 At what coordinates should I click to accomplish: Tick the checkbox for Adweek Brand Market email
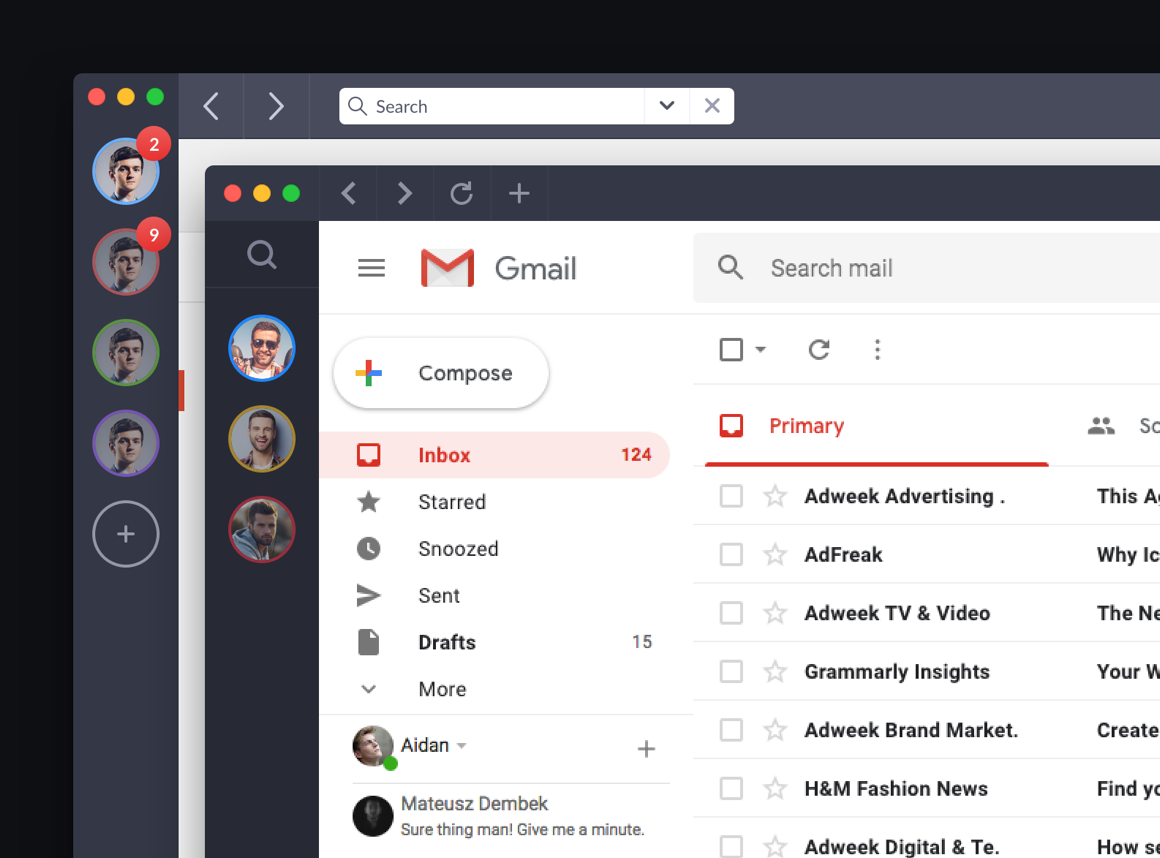pos(731,729)
